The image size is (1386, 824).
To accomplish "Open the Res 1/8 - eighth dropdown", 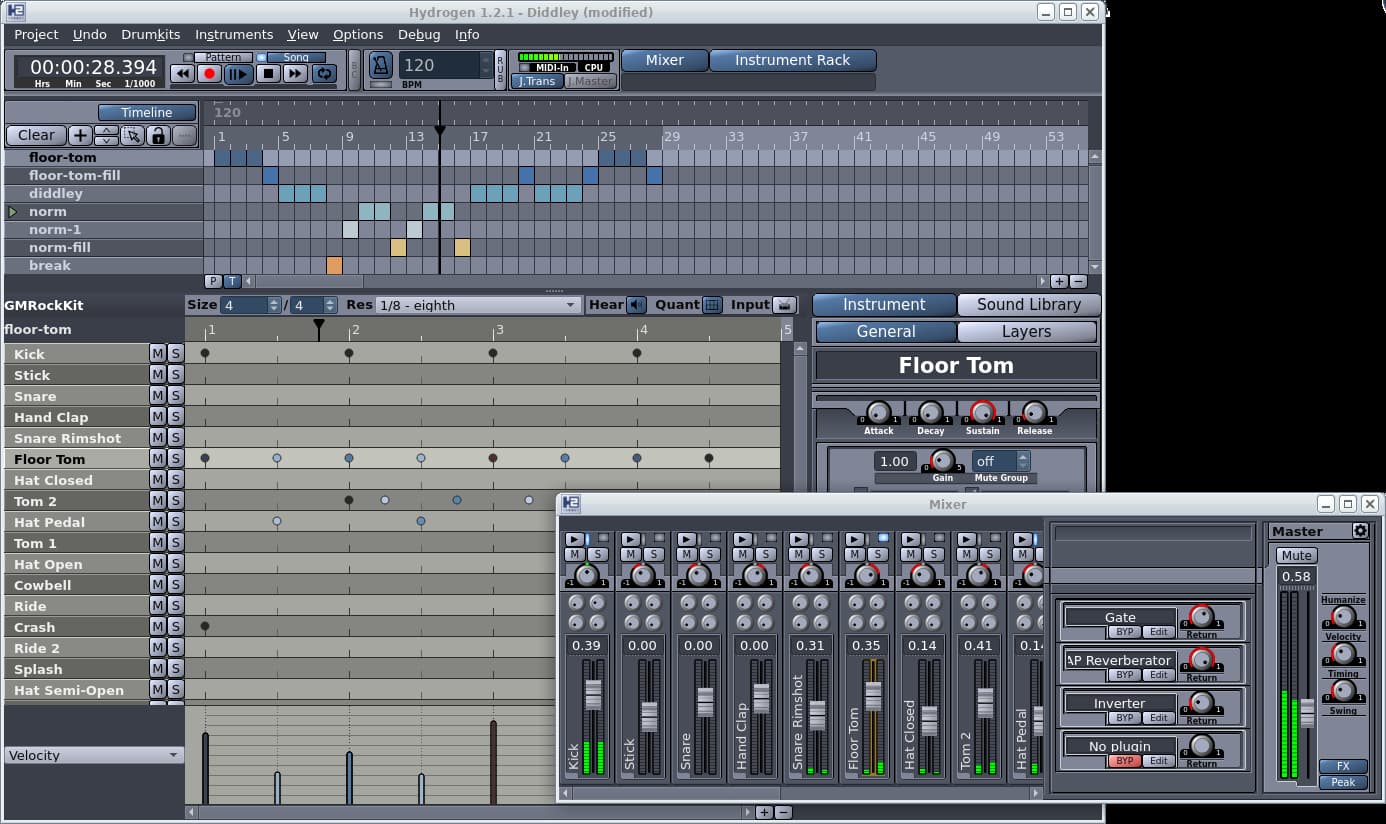I will (x=477, y=305).
